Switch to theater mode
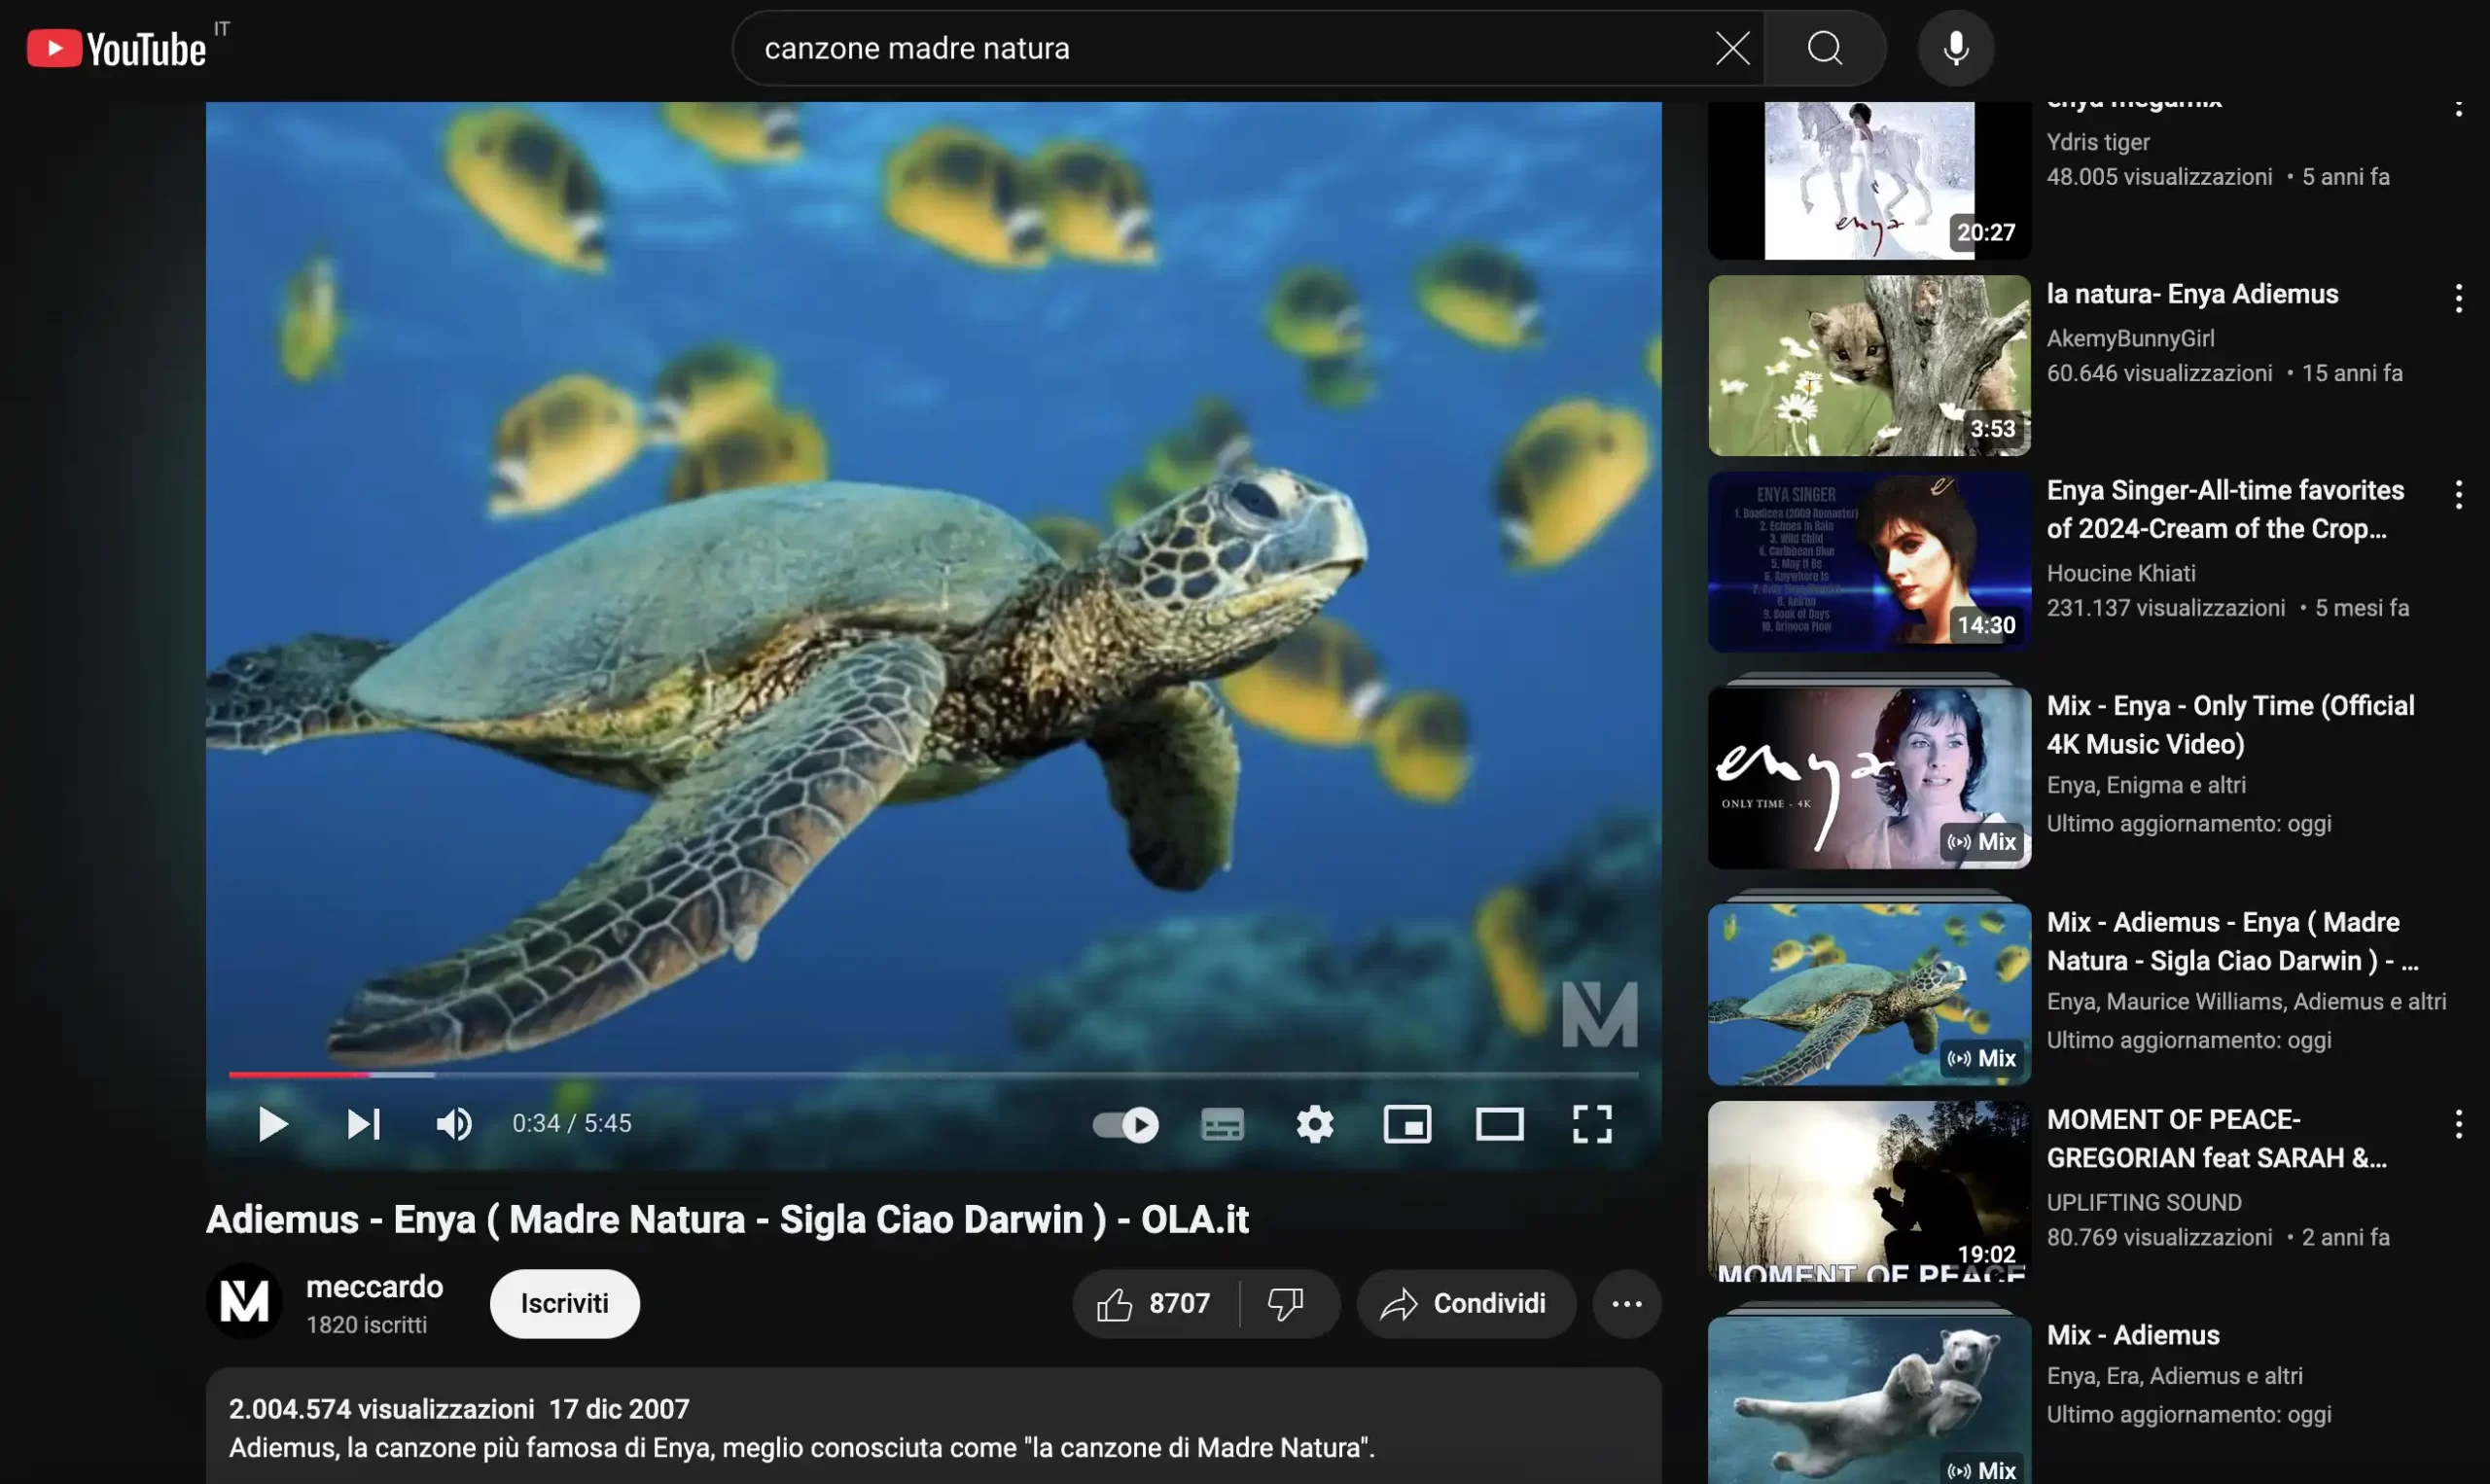The image size is (2490, 1484). click(x=1499, y=1124)
